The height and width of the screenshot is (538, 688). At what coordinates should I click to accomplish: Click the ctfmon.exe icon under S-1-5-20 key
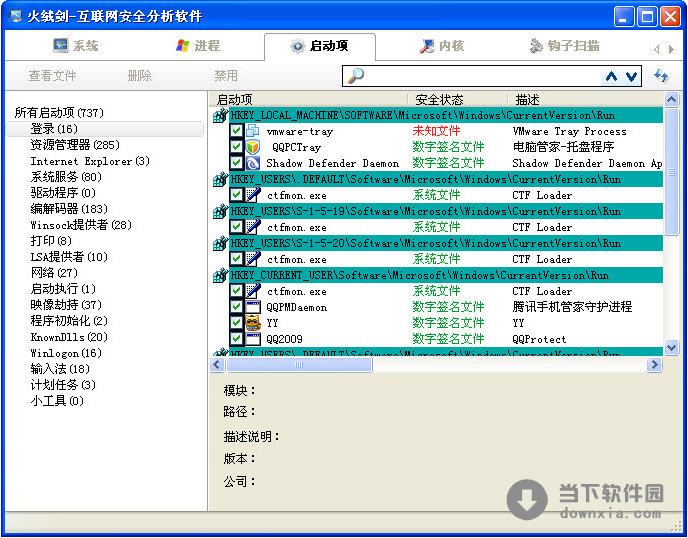[253, 259]
